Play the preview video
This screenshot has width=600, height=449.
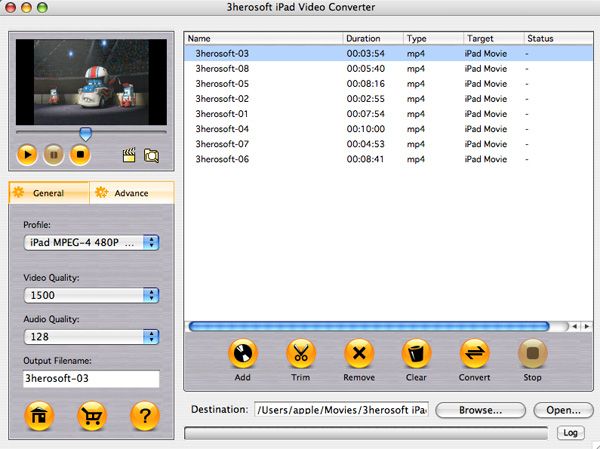(x=27, y=155)
